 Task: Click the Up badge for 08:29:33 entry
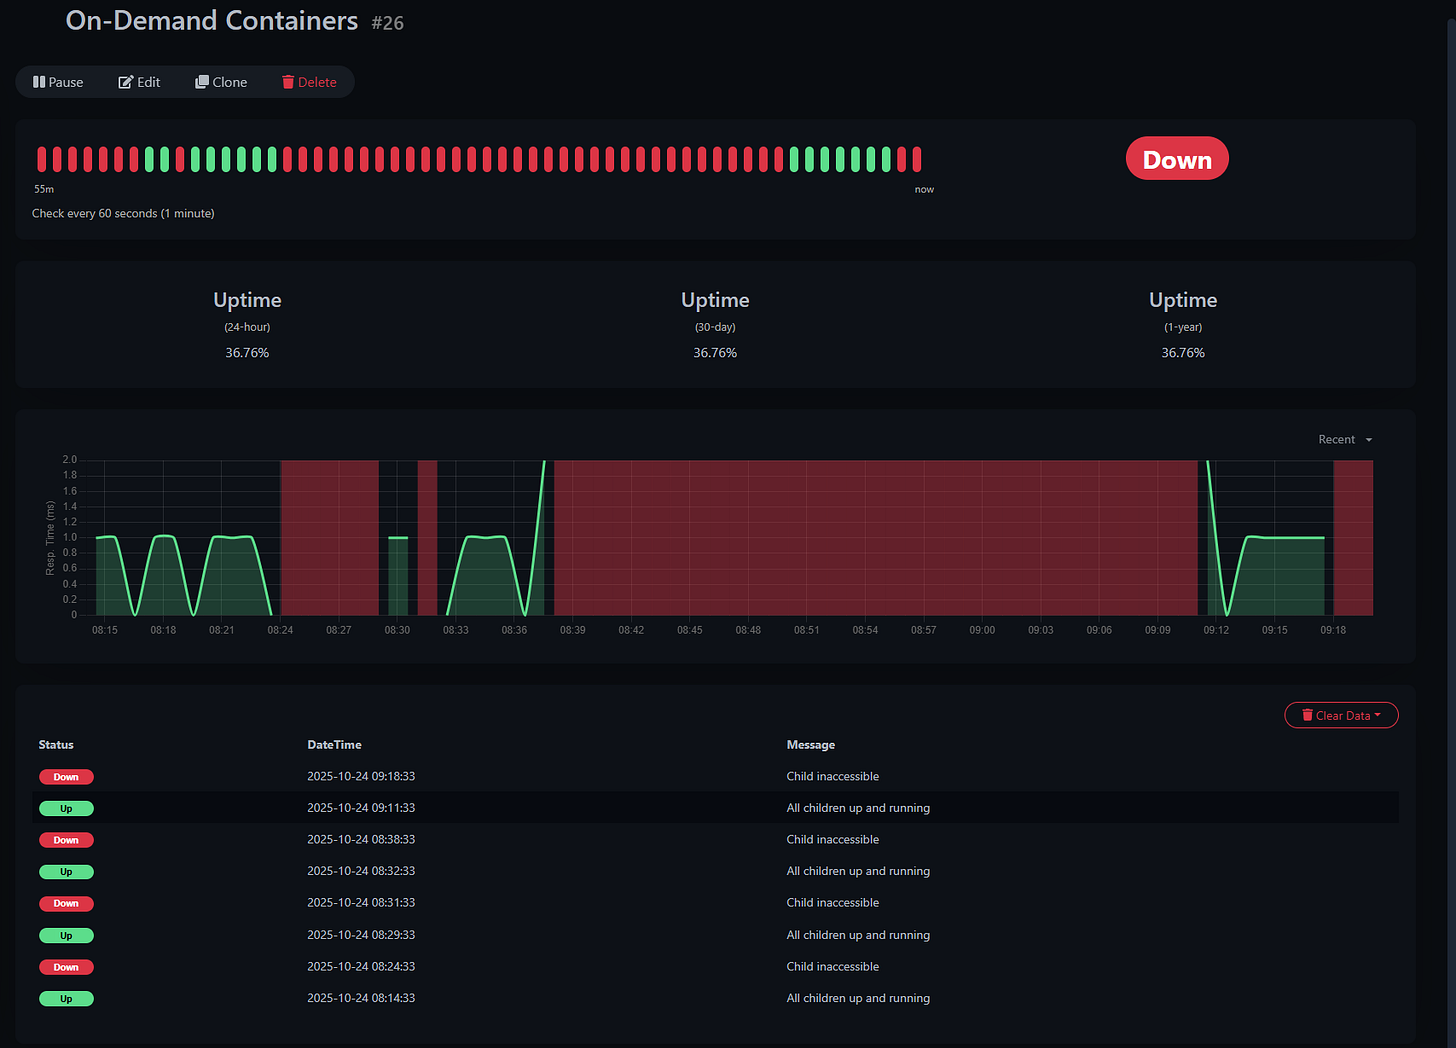[66, 935]
